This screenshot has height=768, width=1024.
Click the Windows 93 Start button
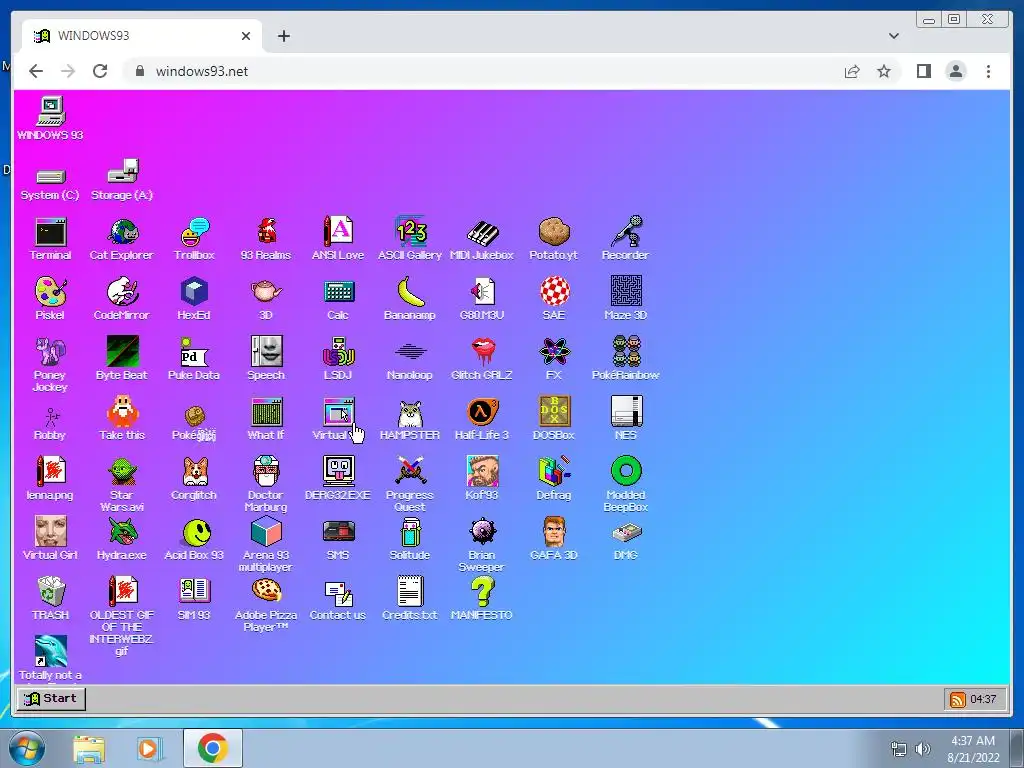51,699
